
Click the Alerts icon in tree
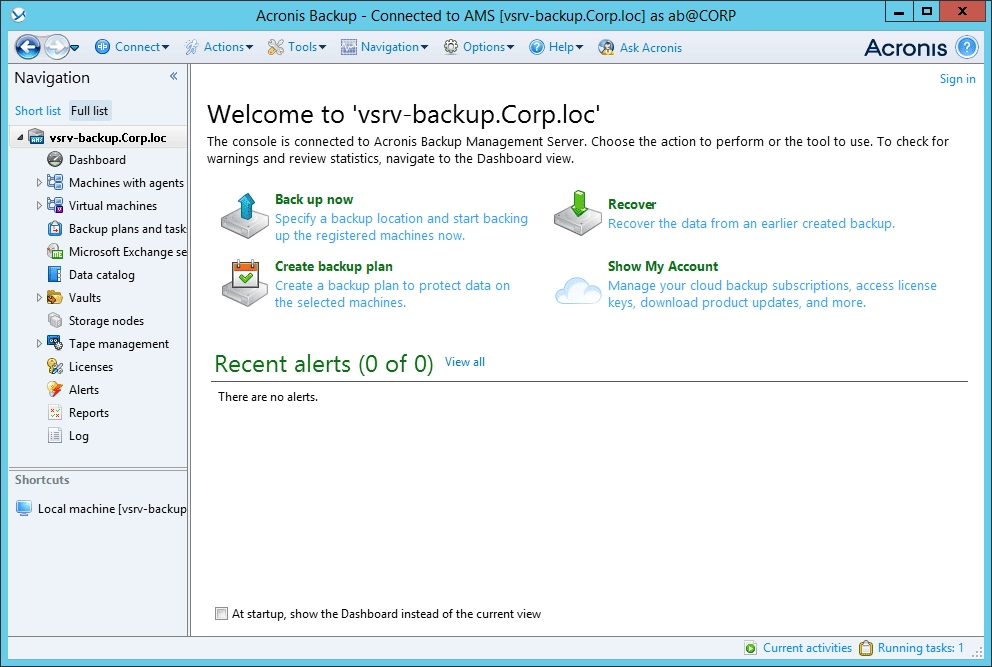coord(55,389)
